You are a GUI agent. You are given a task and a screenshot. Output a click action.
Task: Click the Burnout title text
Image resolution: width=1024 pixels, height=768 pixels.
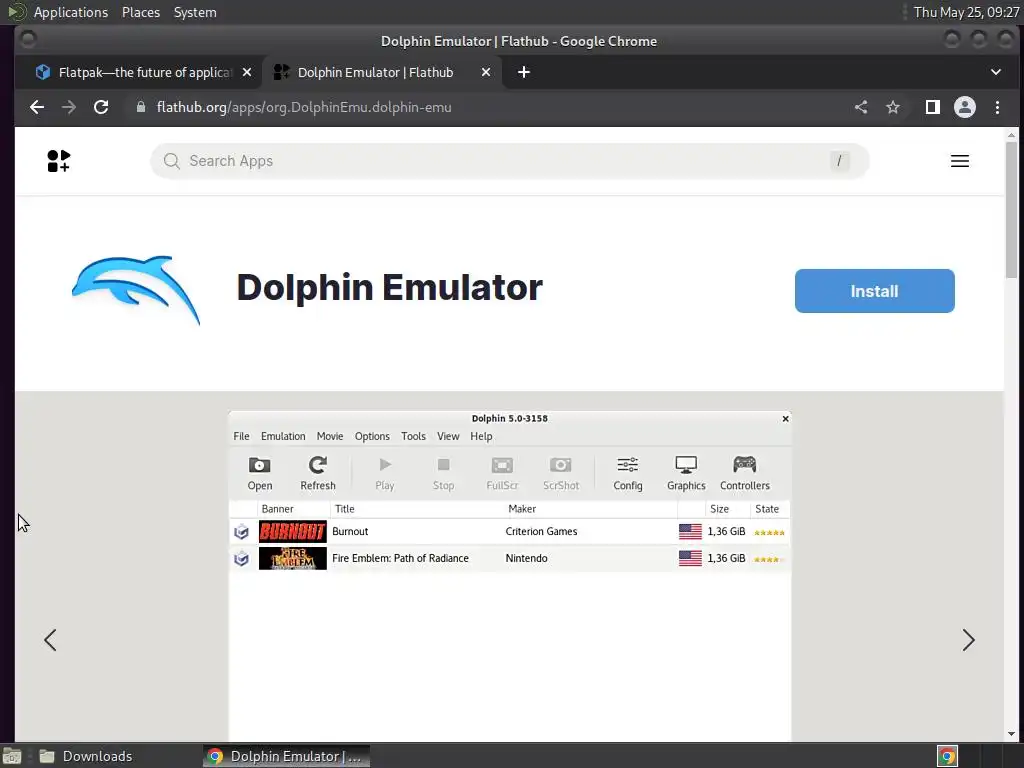click(350, 532)
